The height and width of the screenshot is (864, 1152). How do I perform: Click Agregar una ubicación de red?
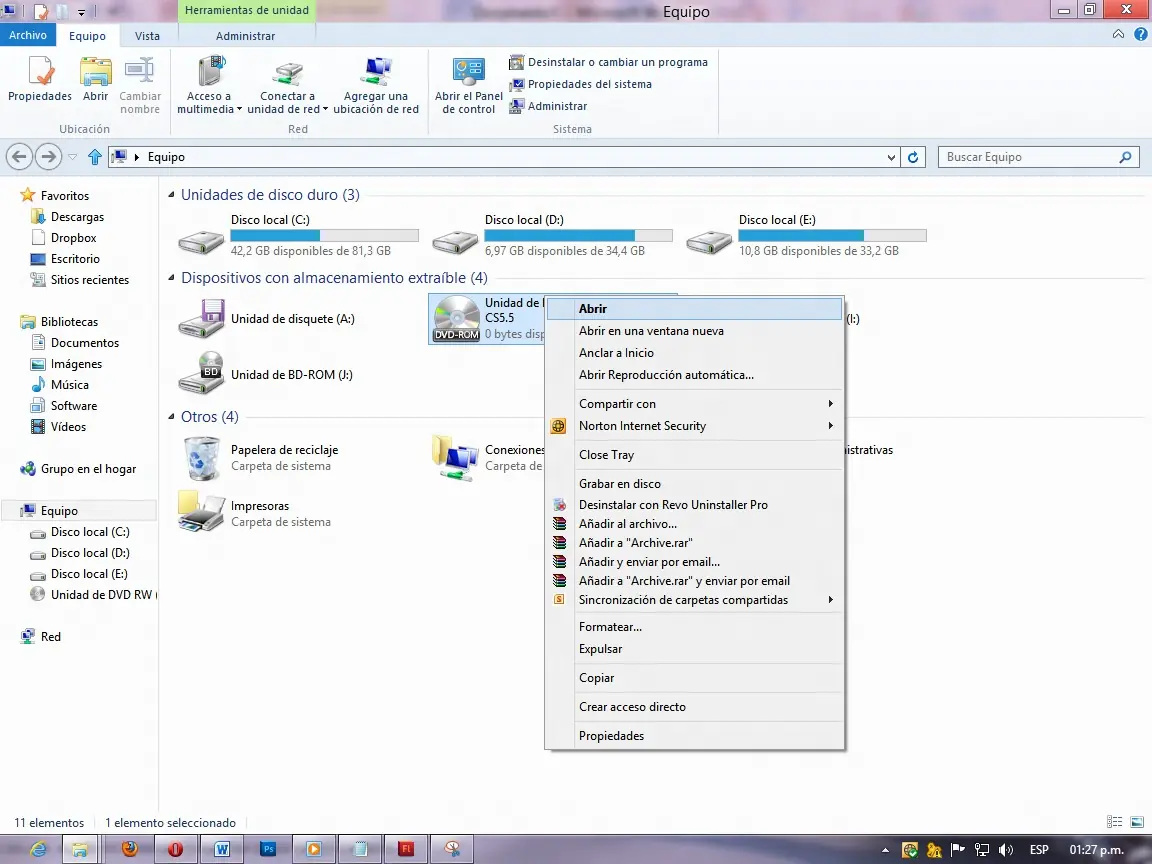(x=375, y=85)
